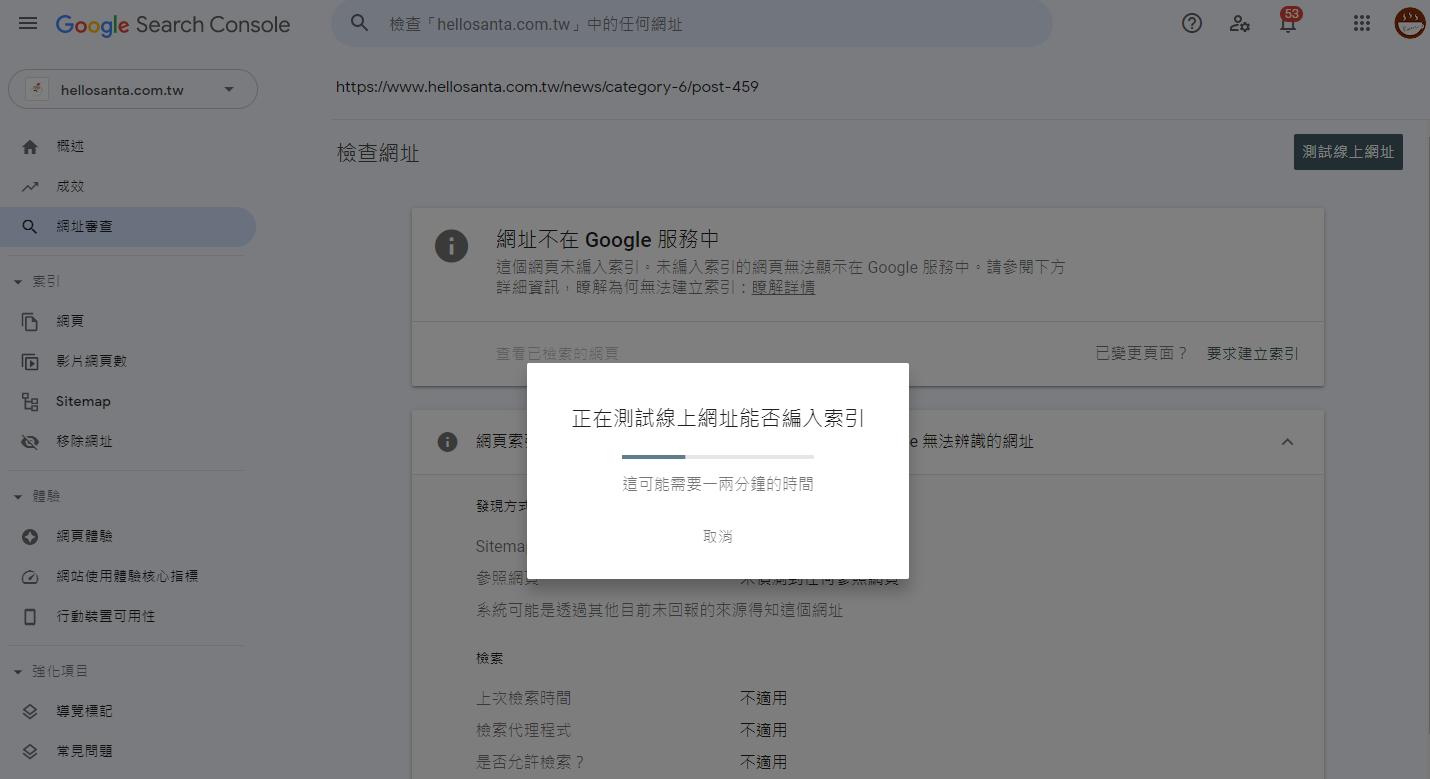Click the search magnifier icon in URL bar

(360, 23)
